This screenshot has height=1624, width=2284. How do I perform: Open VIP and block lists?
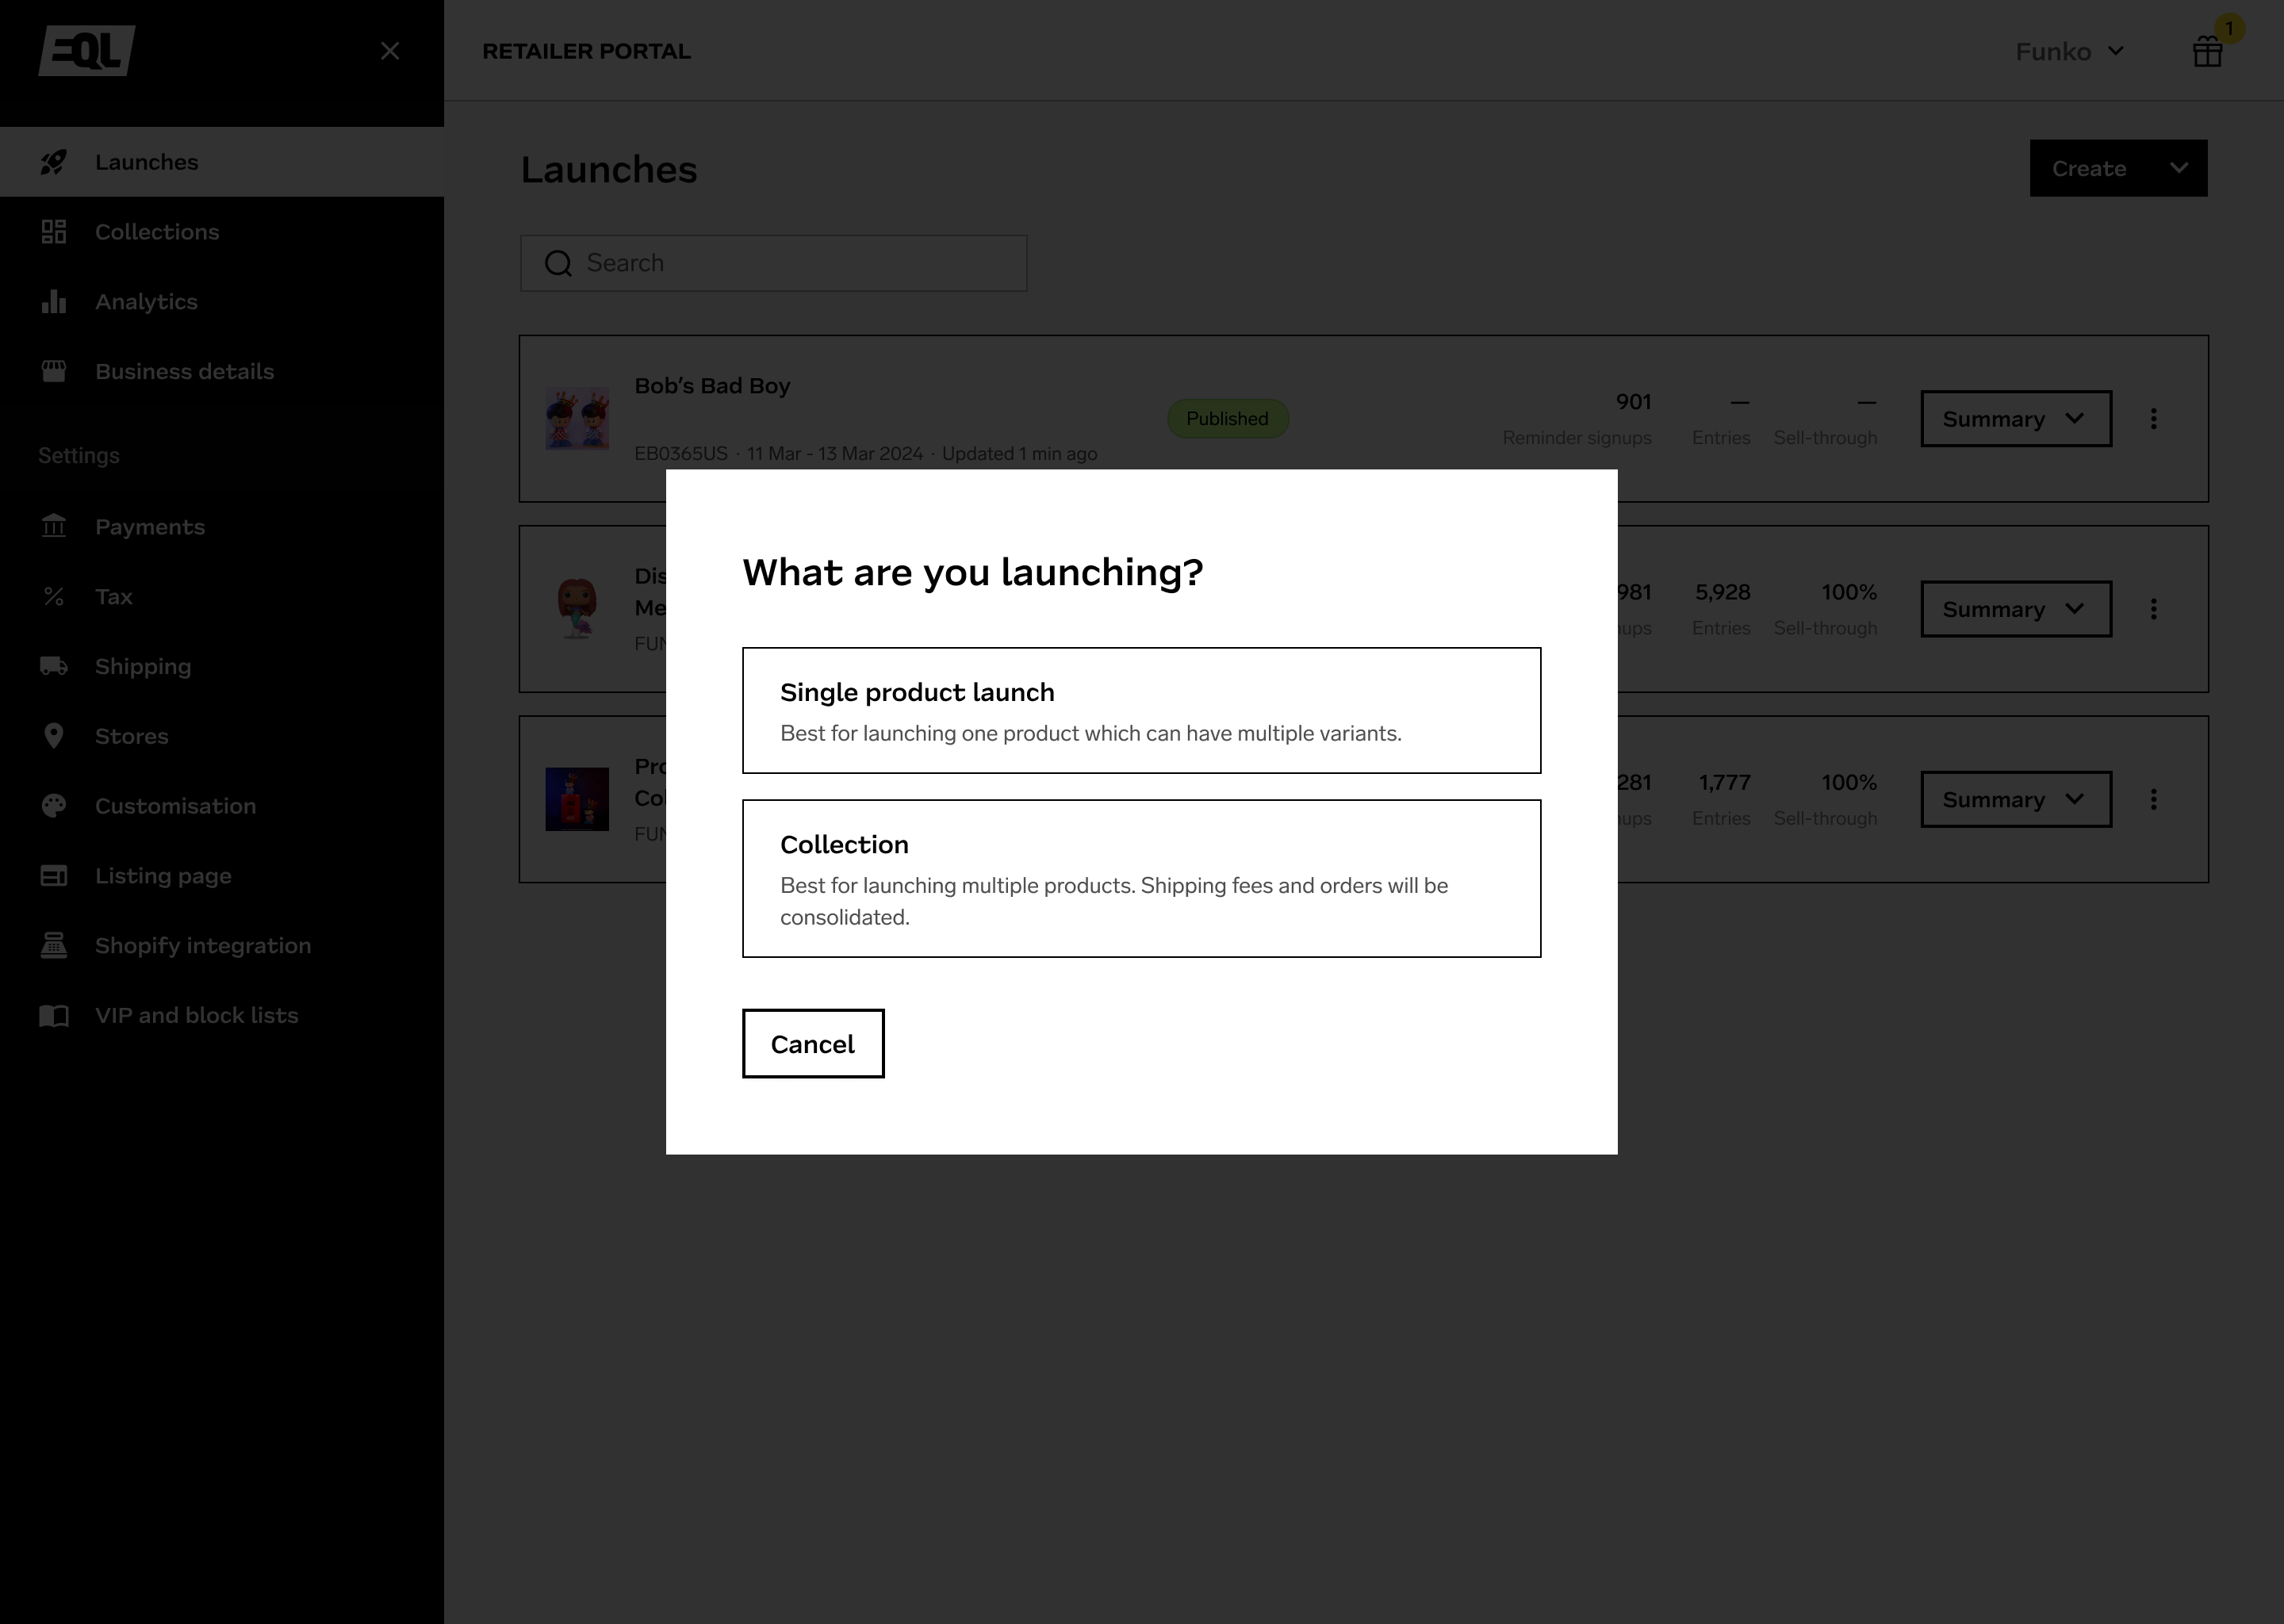(222, 1015)
